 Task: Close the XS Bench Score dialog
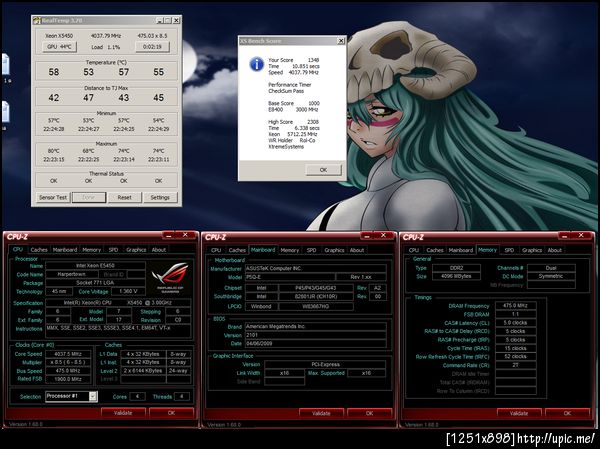point(341,41)
